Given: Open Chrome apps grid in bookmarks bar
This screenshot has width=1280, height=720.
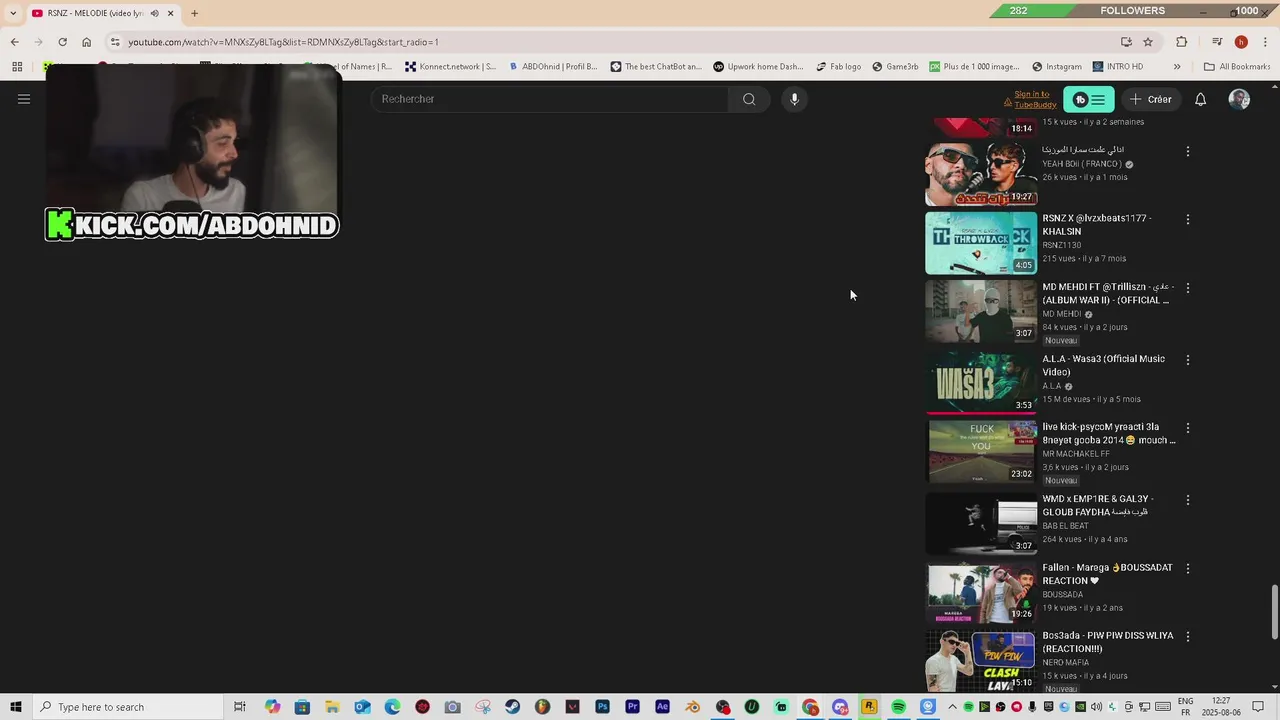Looking at the screenshot, I should point(17,67).
